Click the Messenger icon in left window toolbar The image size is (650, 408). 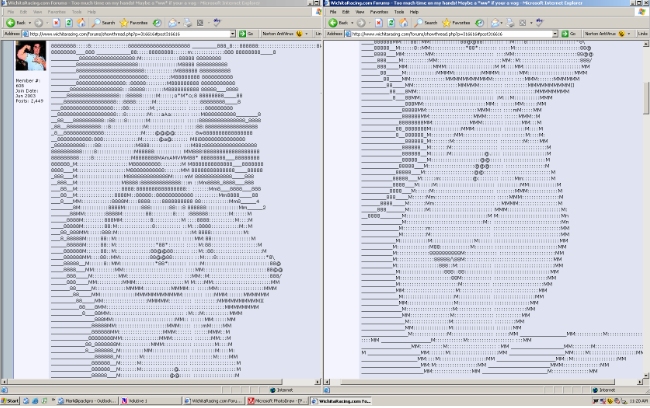pos(217,22)
